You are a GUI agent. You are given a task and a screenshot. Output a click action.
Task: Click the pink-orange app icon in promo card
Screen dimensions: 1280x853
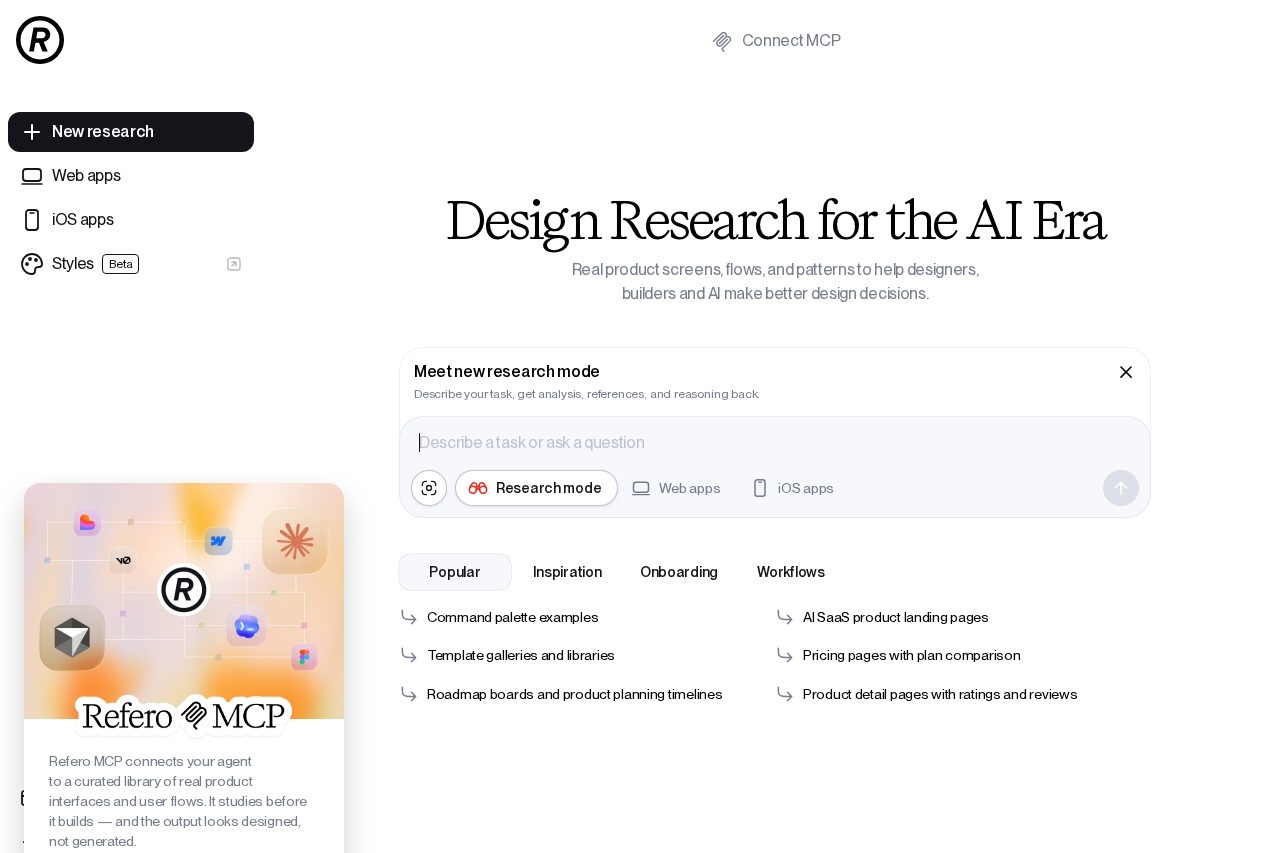(87, 522)
